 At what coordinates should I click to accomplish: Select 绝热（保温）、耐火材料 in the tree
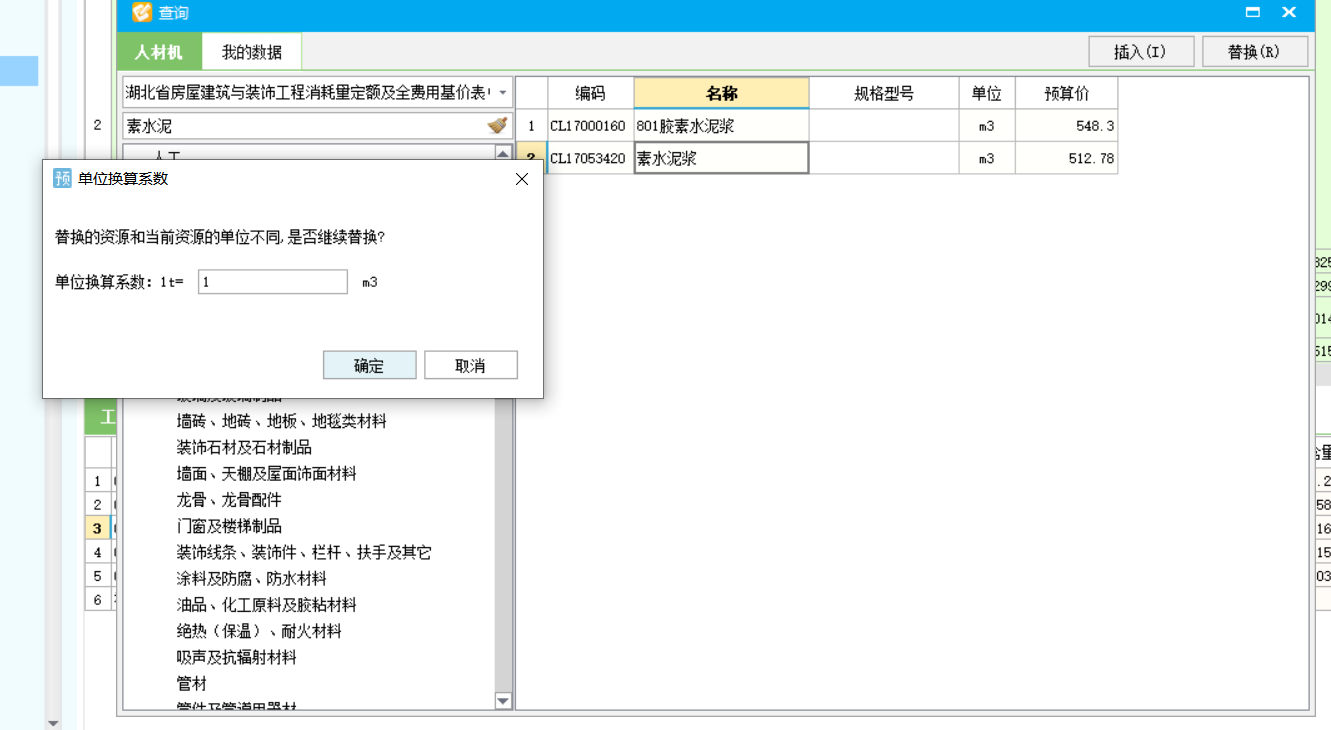259,631
